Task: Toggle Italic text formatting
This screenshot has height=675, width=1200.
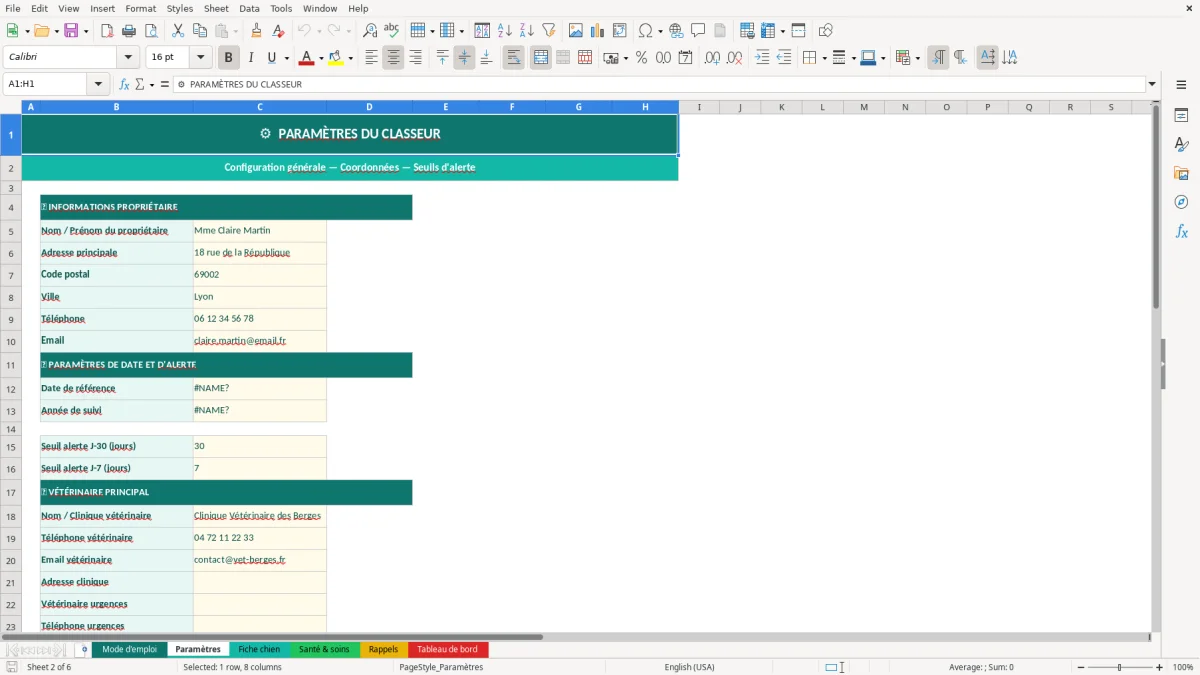Action: coord(250,58)
